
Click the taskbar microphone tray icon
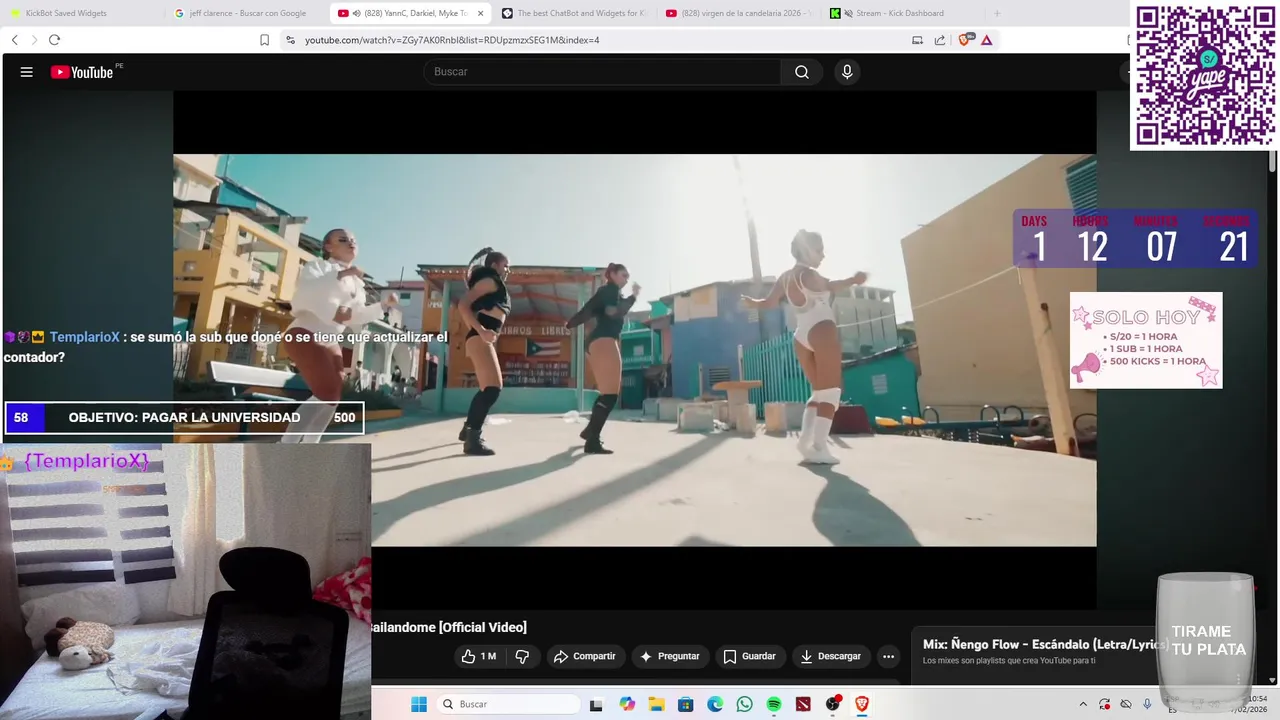pyautogui.click(x=1147, y=704)
